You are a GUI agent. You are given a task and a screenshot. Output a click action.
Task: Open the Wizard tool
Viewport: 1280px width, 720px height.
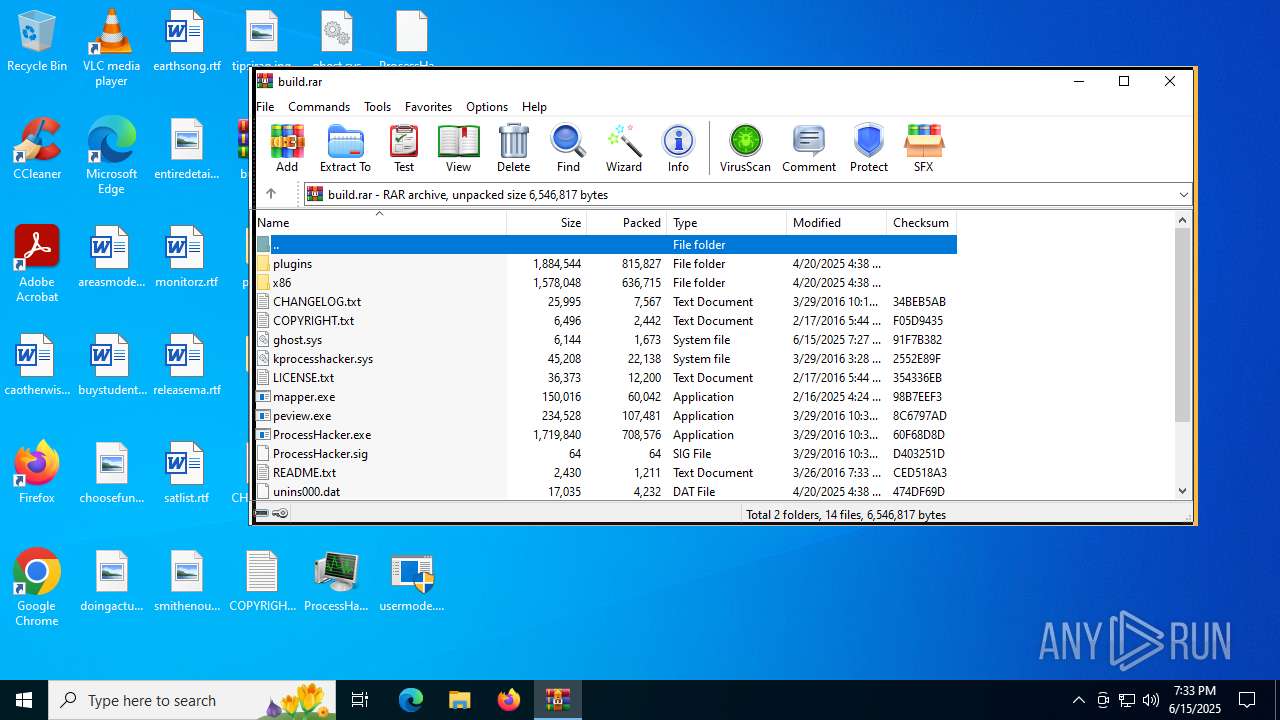(623, 148)
